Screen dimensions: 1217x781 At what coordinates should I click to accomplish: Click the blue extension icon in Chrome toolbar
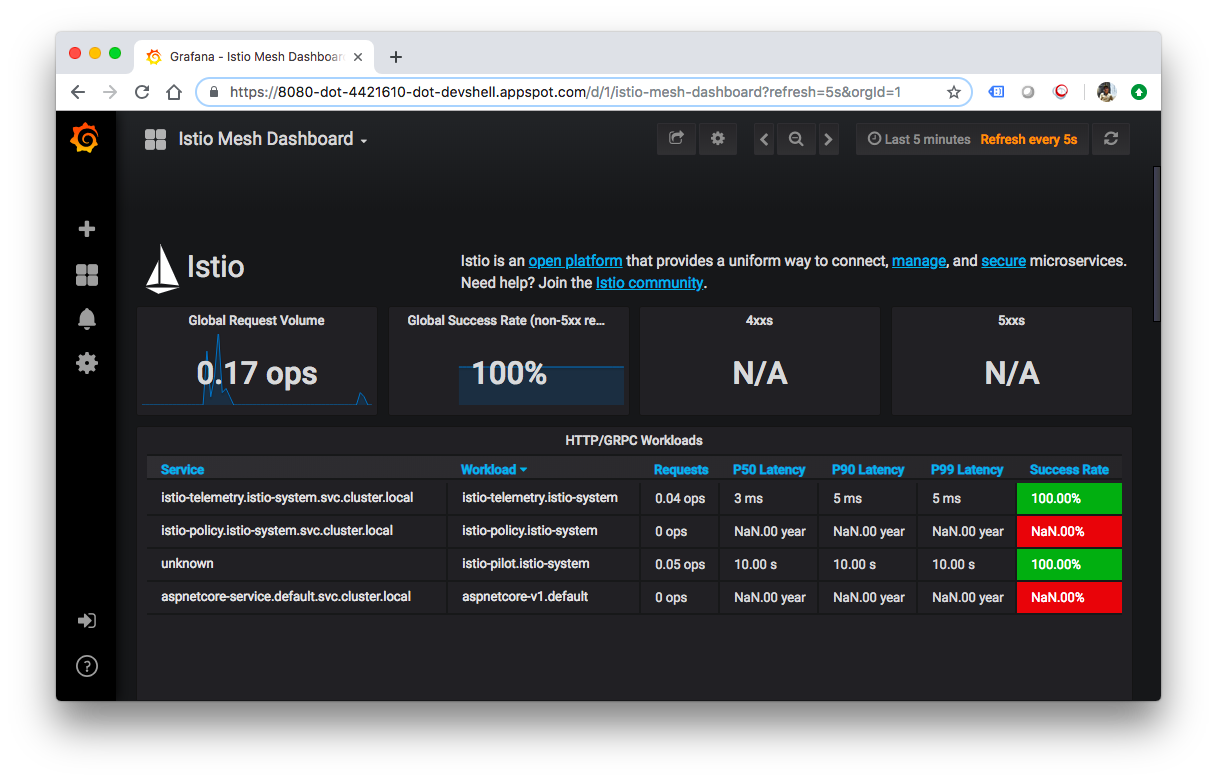click(x=996, y=92)
